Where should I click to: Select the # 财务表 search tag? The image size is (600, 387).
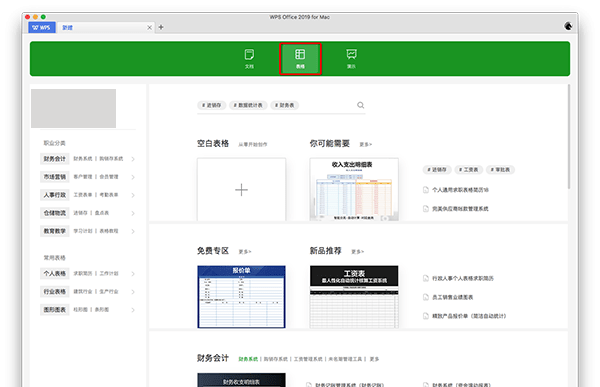(x=285, y=105)
